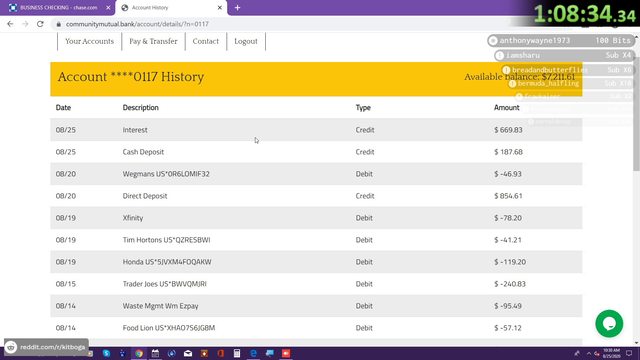
Task: View site info via the padlock icon
Action: point(59,24)
